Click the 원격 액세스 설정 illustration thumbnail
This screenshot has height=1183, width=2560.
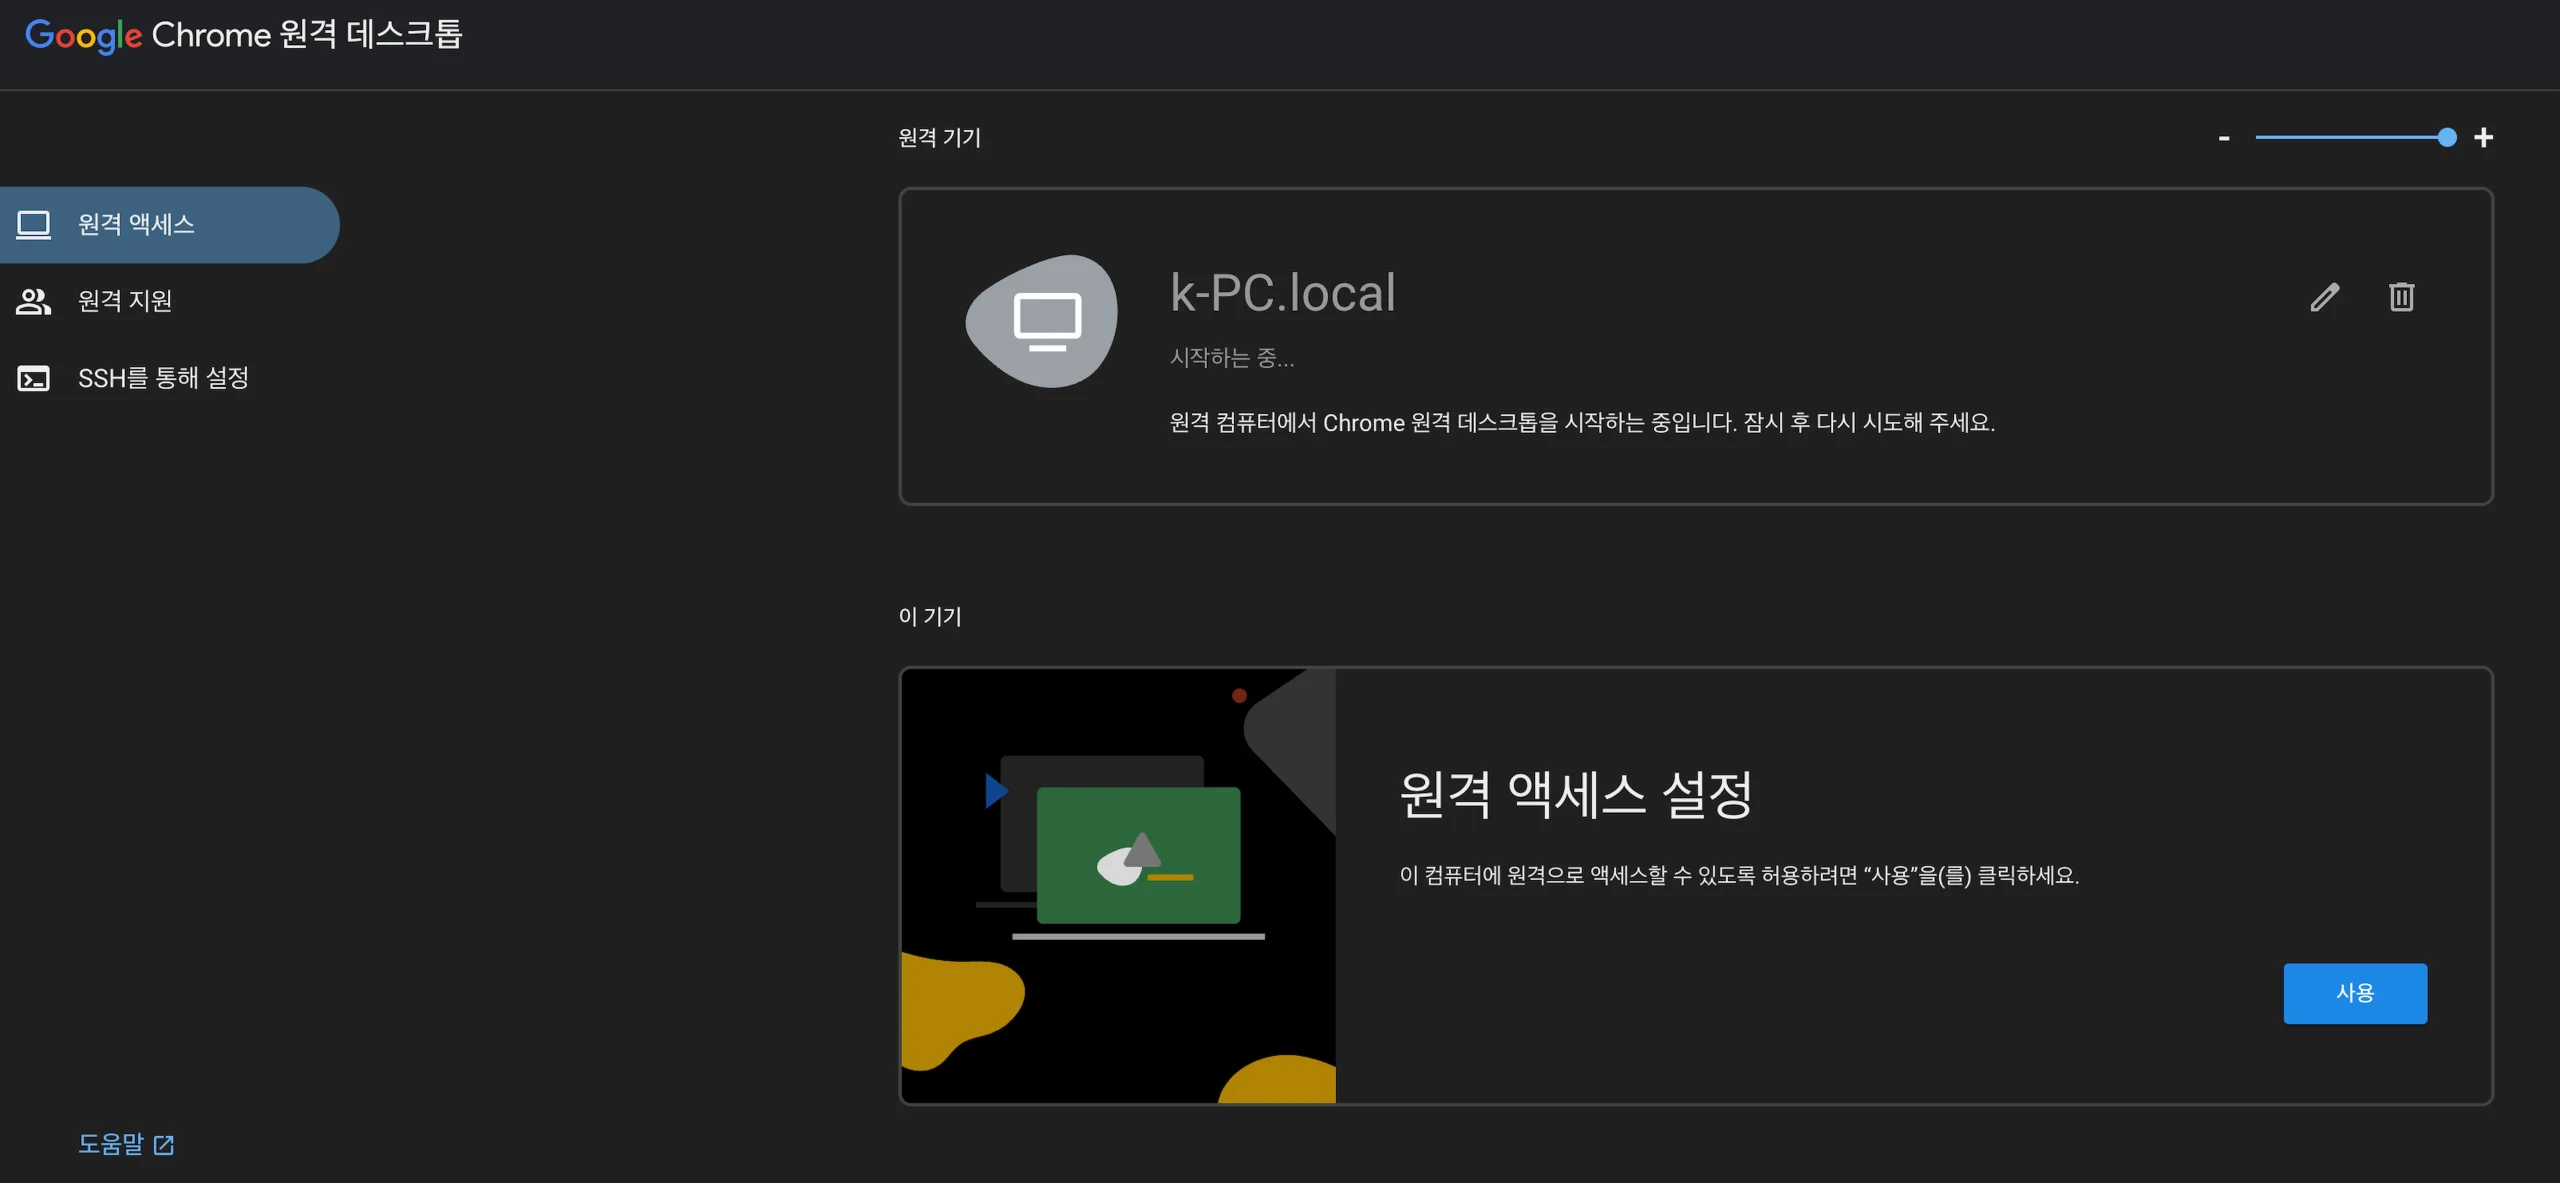click(1117, 886)
